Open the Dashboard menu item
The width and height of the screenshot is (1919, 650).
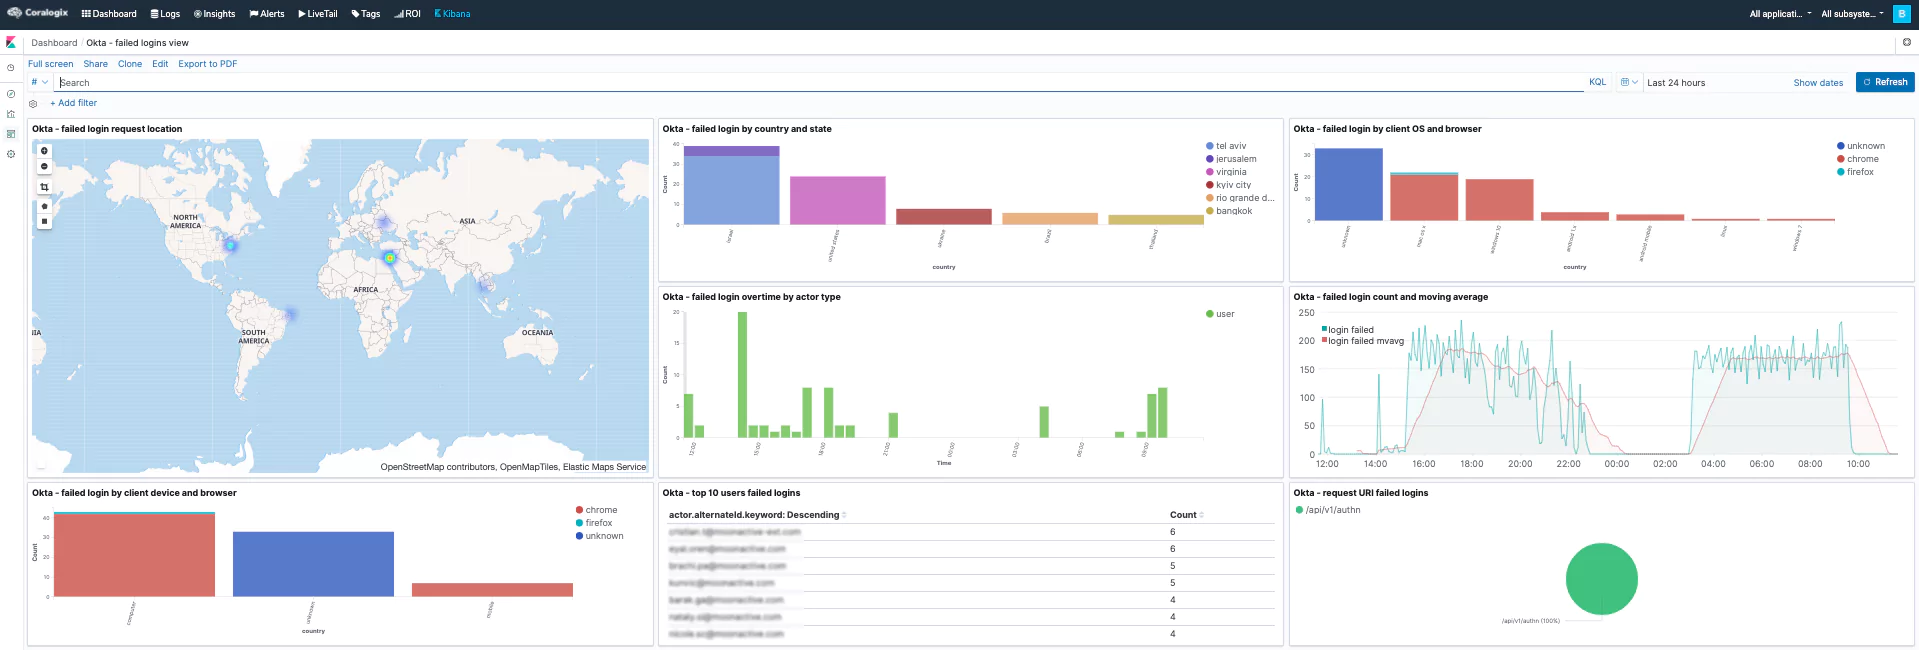click(109, 14)
